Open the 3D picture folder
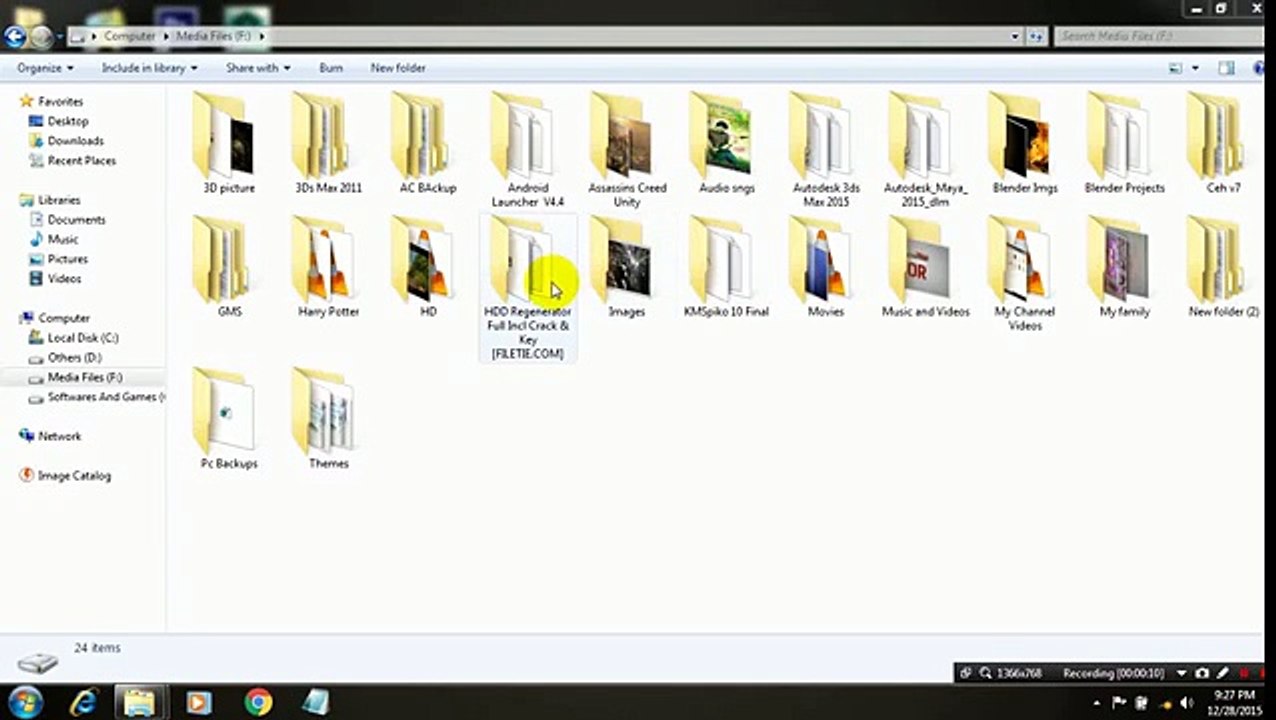1276x720 pixels. pyautogui.click(x=229, y=142)
